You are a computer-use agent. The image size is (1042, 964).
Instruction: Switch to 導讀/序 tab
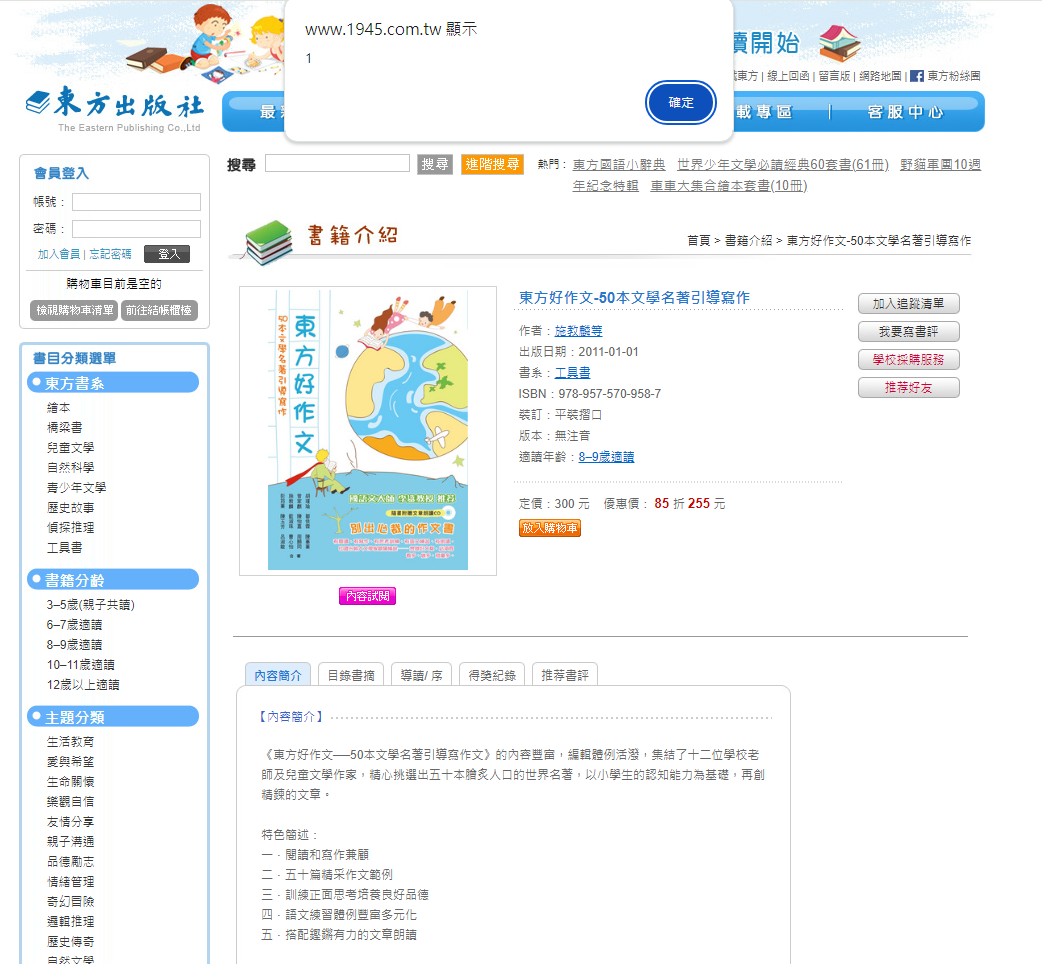(x=421, y=675)
